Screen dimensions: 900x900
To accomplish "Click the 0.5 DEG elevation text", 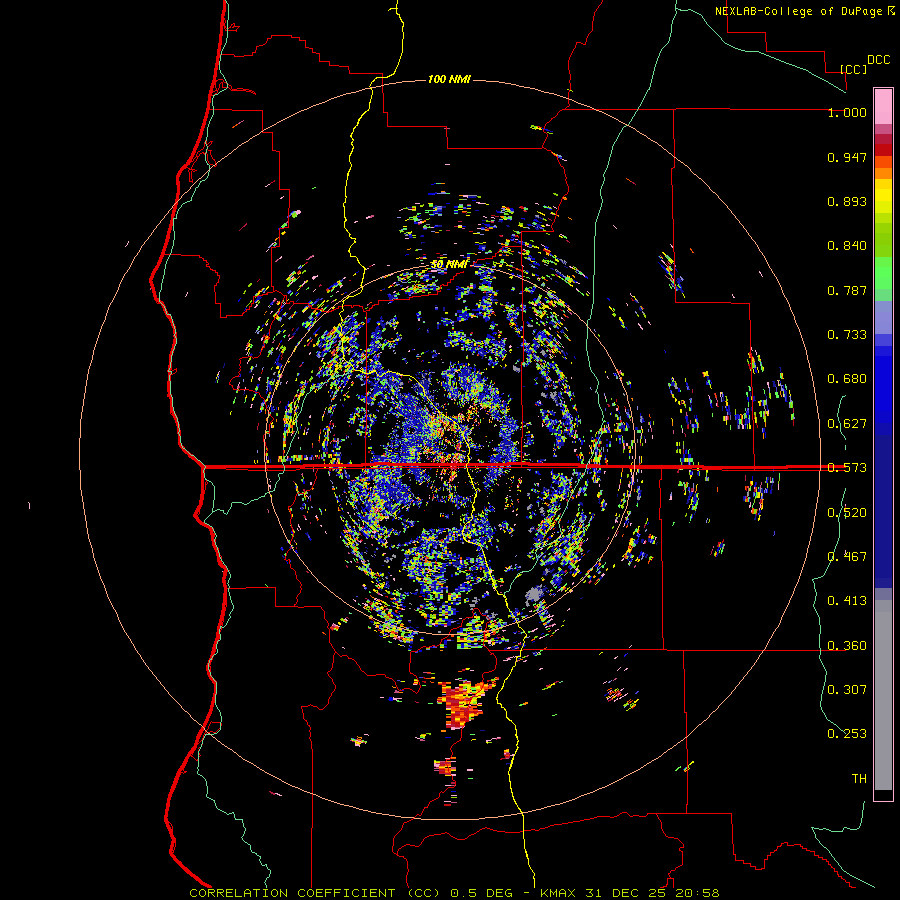I will click(482, 893).
